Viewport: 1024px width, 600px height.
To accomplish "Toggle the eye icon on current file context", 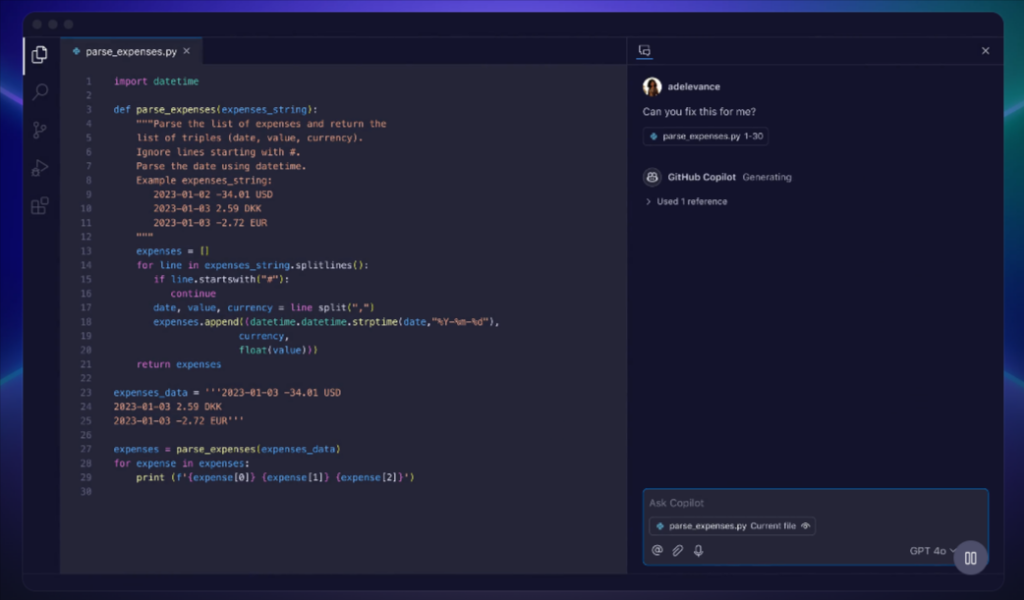I will coord(805,526).
